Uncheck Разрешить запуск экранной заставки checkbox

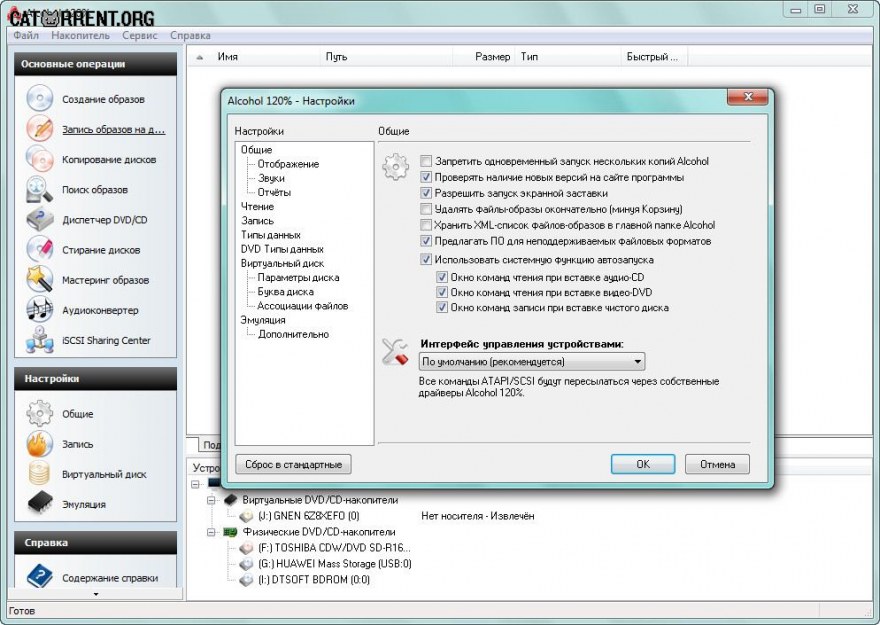pyautogui.click(x=426, y=193)
